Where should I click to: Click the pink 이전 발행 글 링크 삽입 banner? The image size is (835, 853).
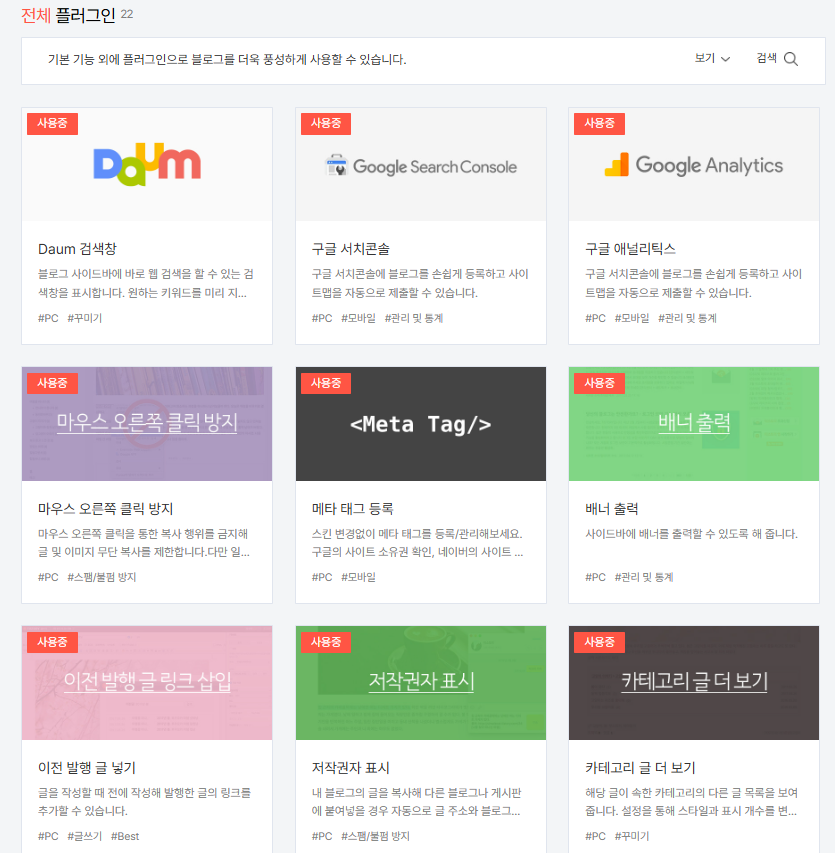point(147,683)
